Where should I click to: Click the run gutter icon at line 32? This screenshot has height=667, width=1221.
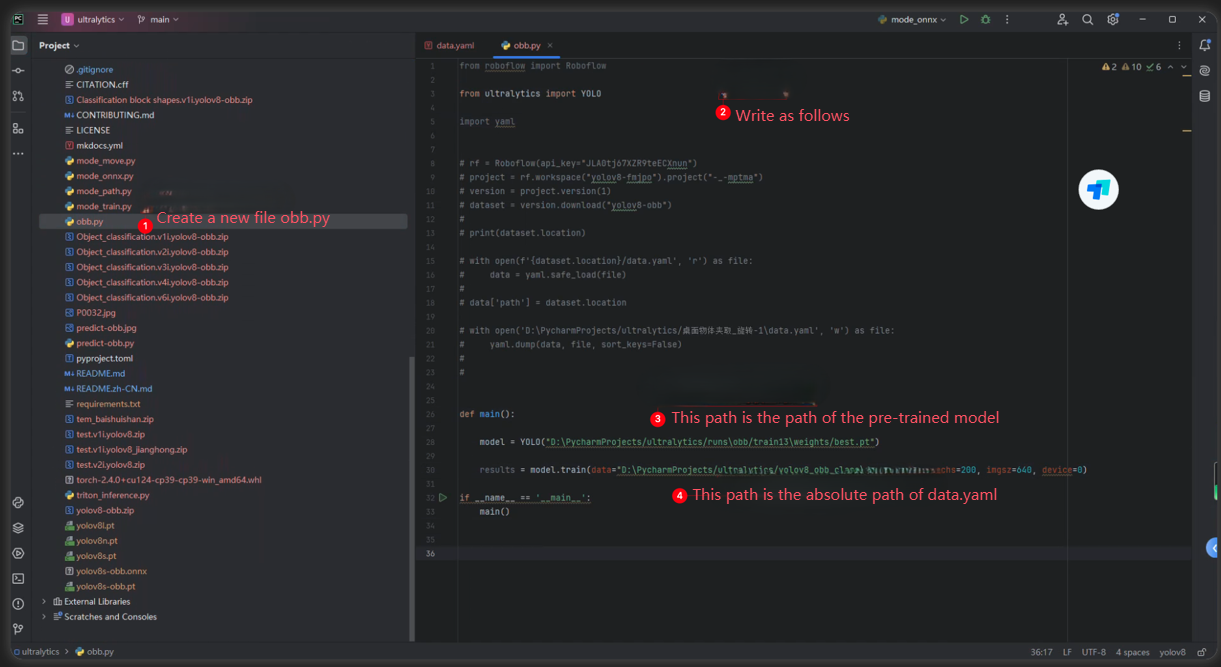[443, 497]
